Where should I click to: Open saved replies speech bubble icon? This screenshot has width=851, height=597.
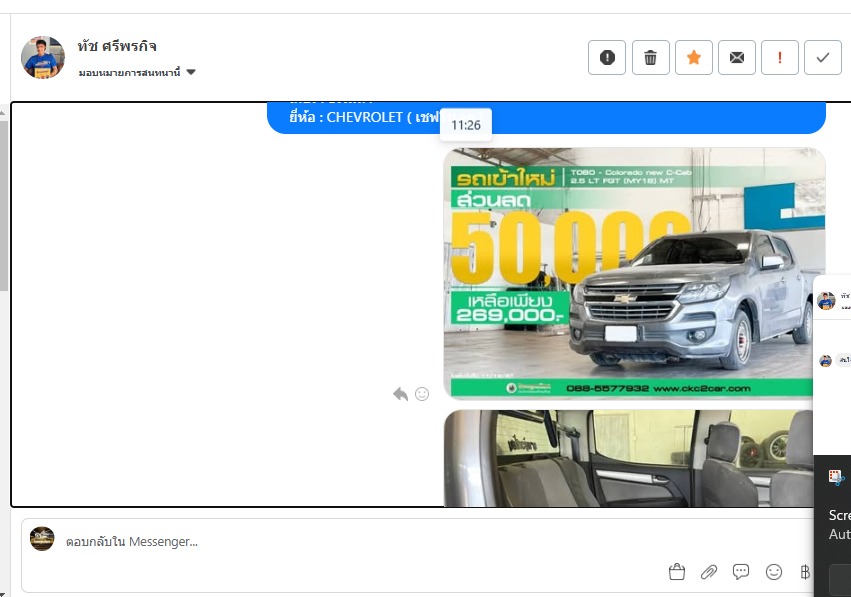(x=741, y=571)
